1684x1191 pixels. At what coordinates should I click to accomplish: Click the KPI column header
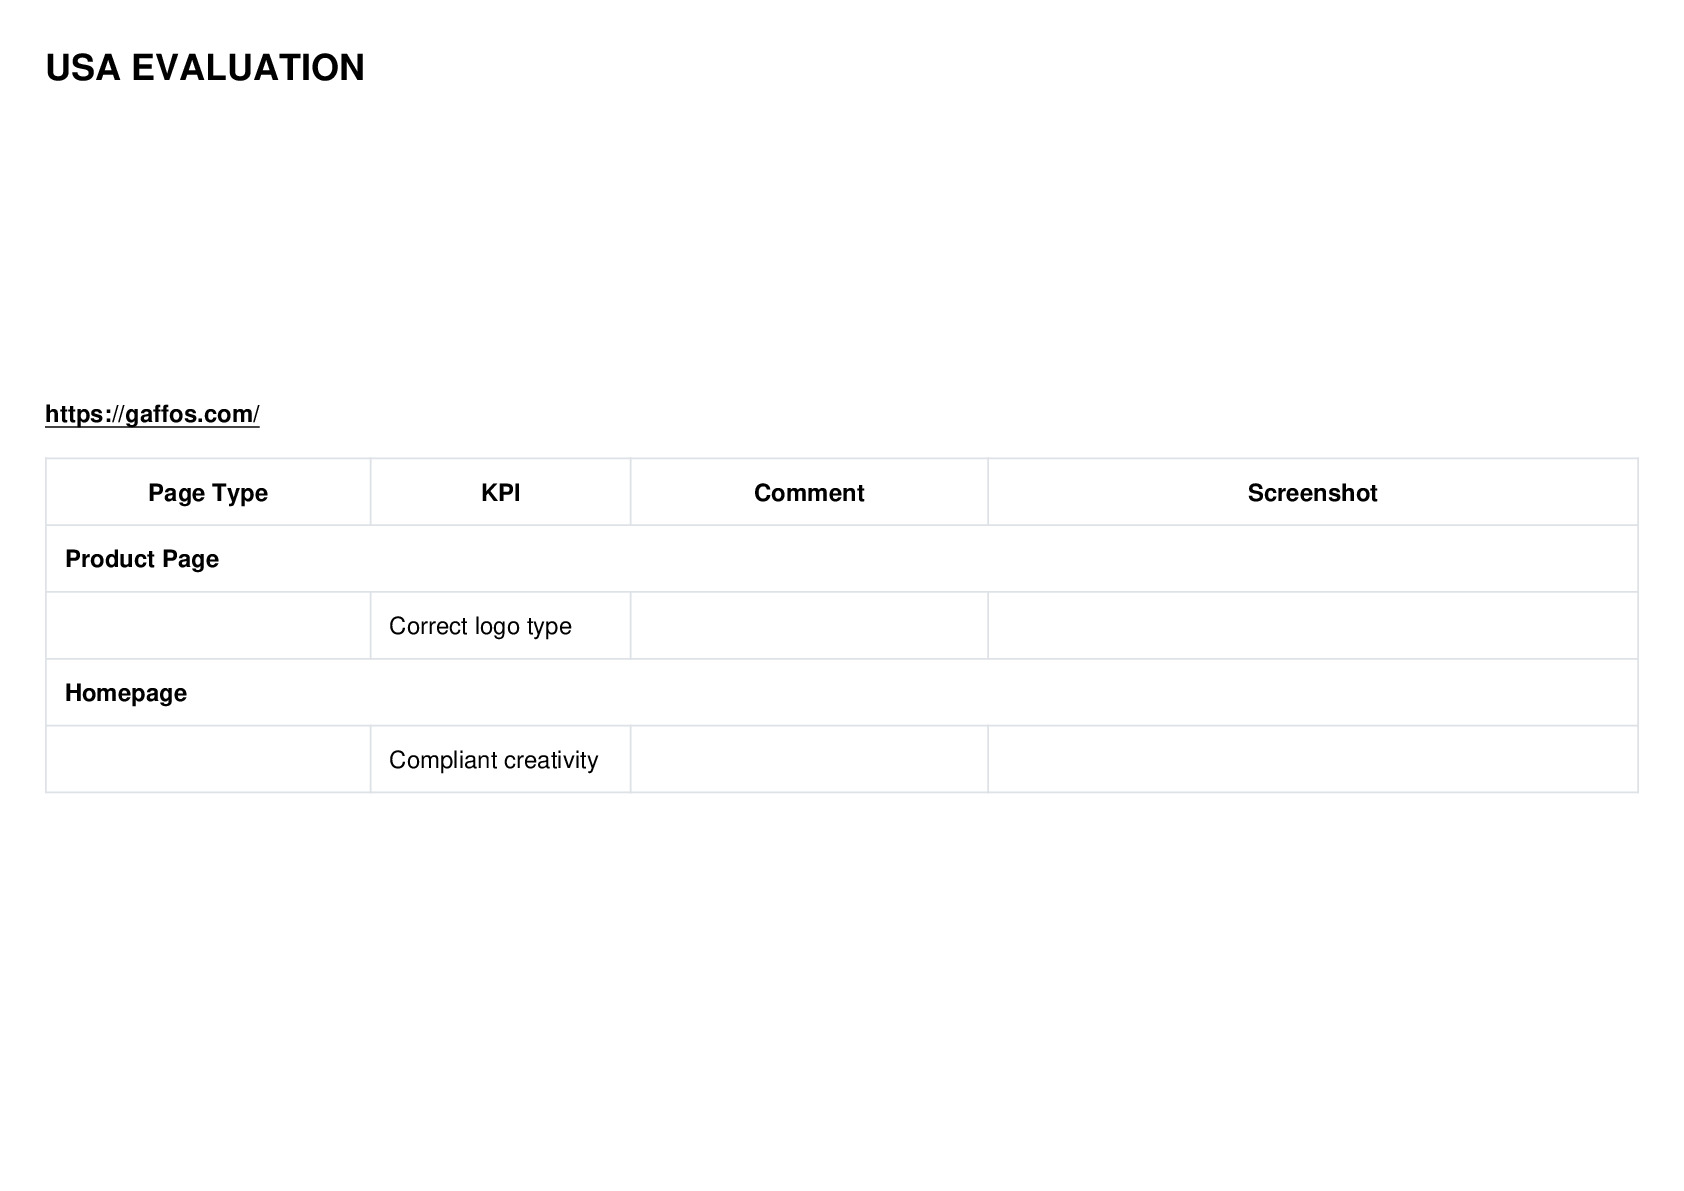(x=500, y=492)
